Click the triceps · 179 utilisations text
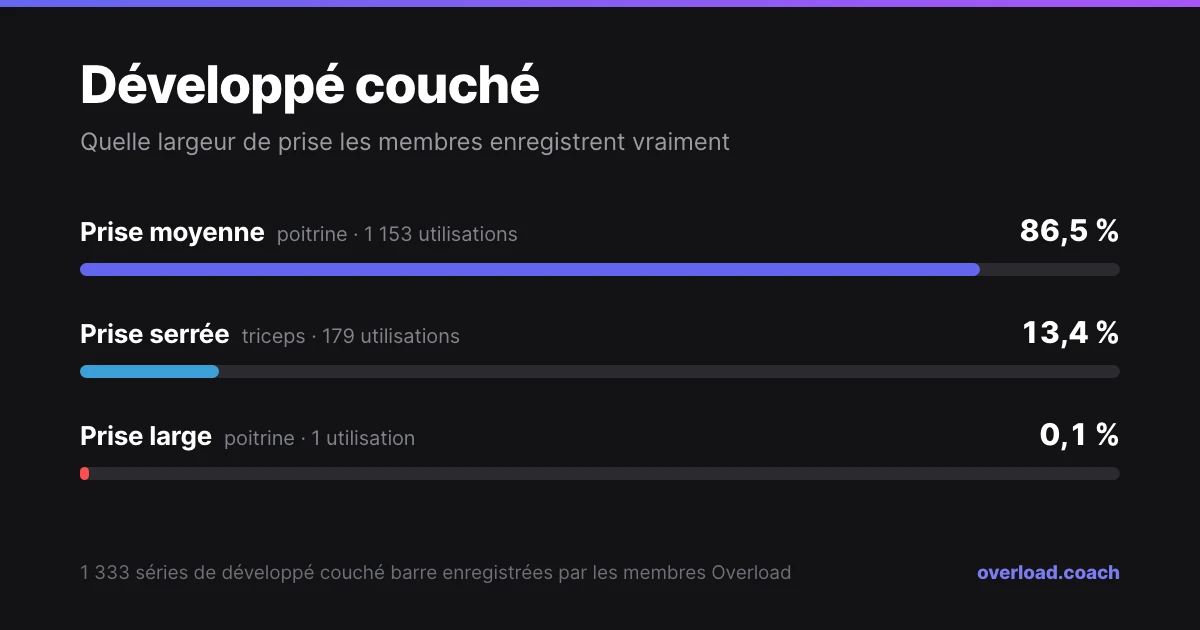Screen dimensions: 1200x630 [x=351, y=337]
